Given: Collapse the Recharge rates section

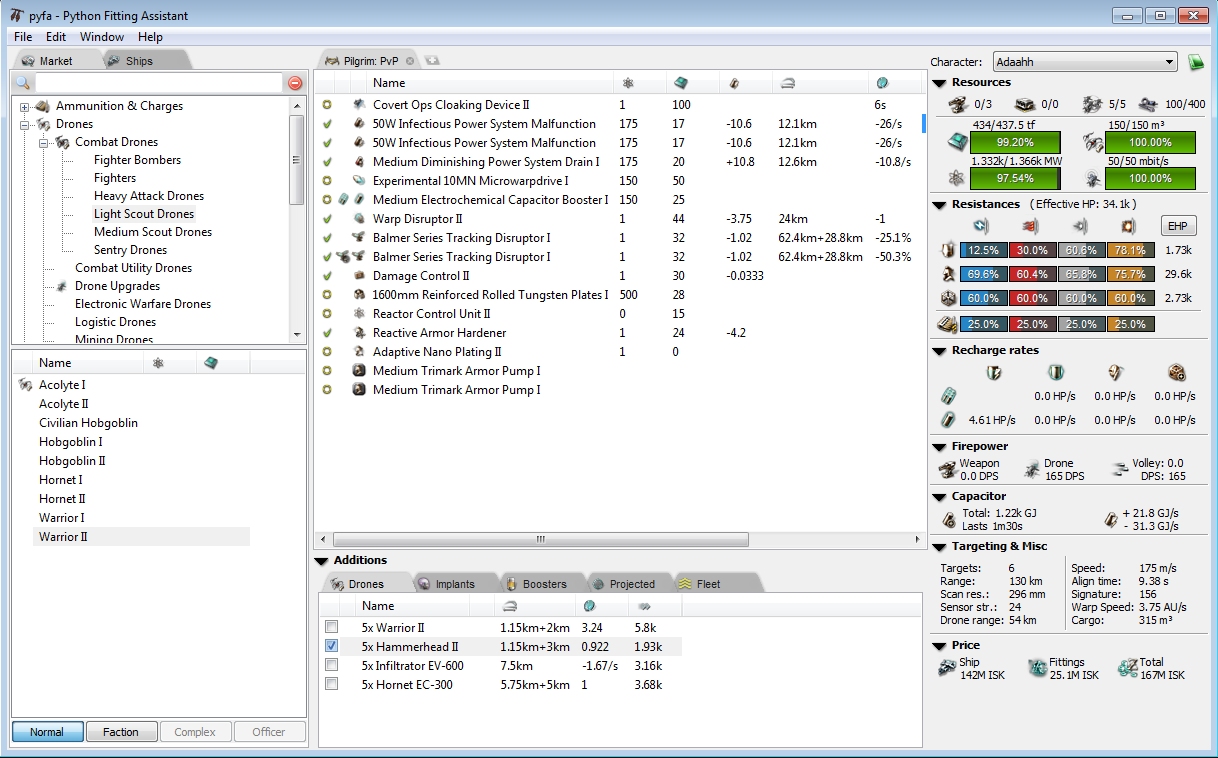Looking at the screenshot, I should (939, 351).
